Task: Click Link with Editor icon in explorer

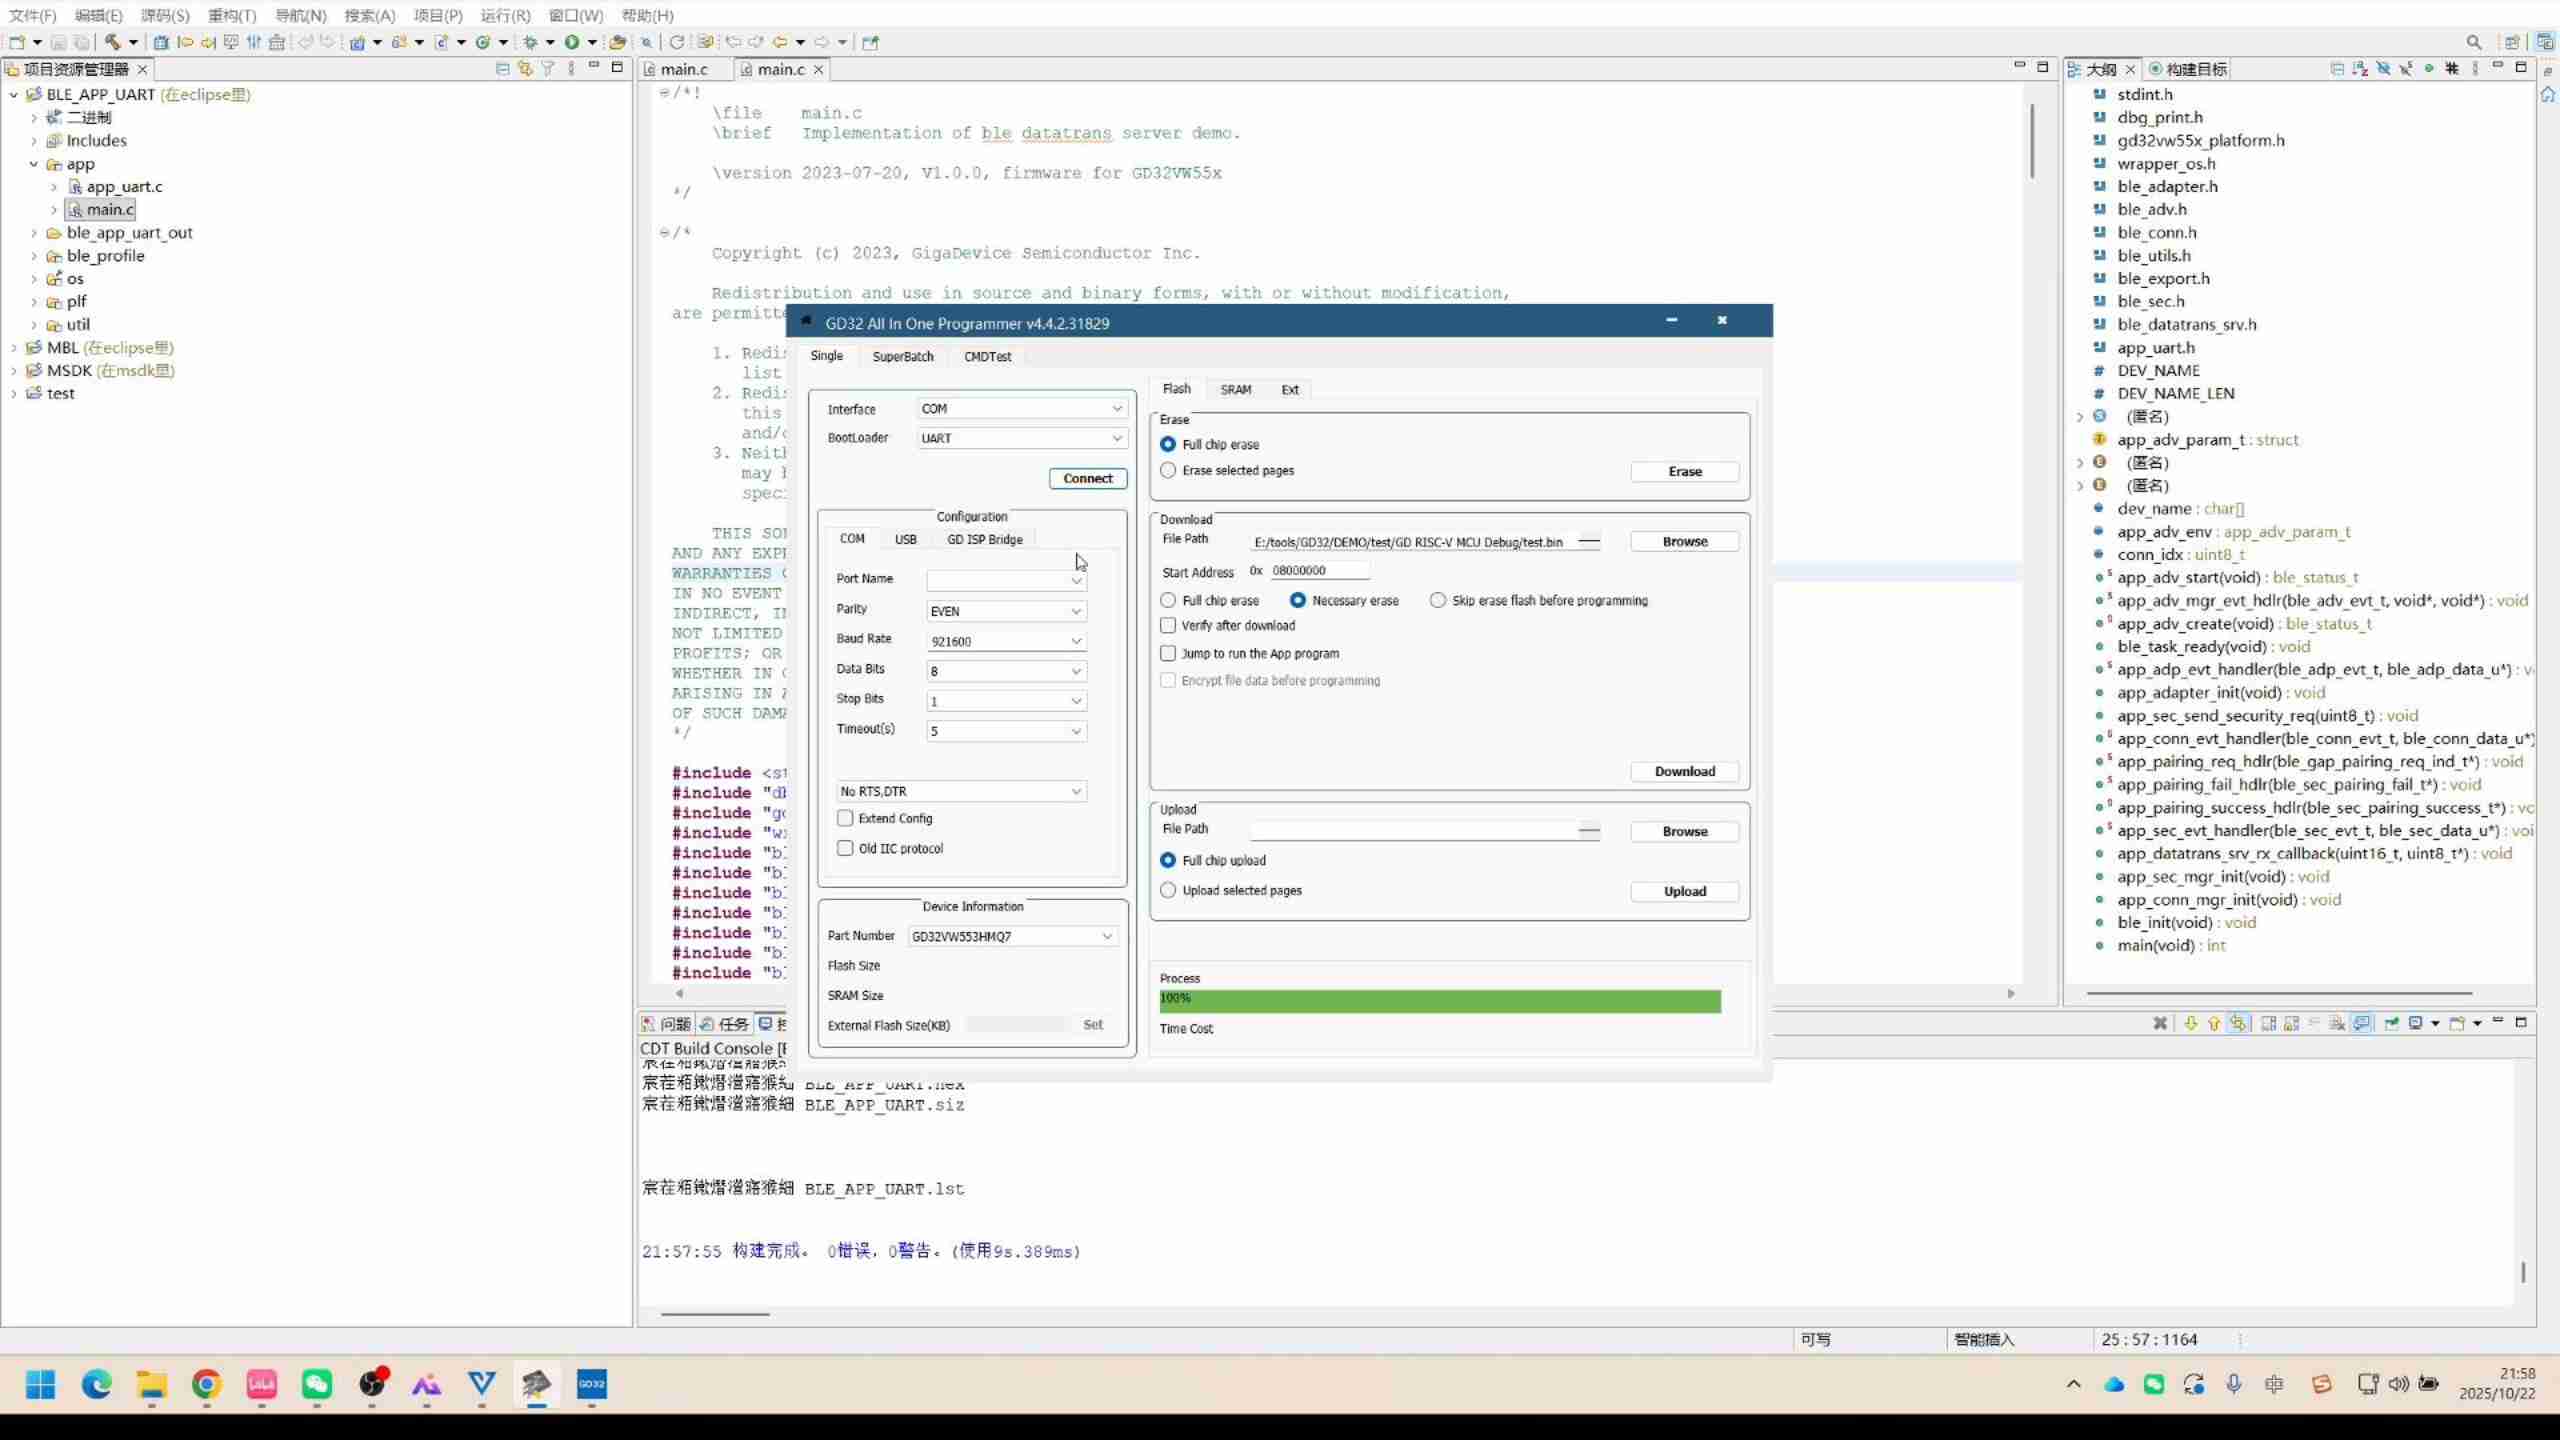Action: point(525,68)
